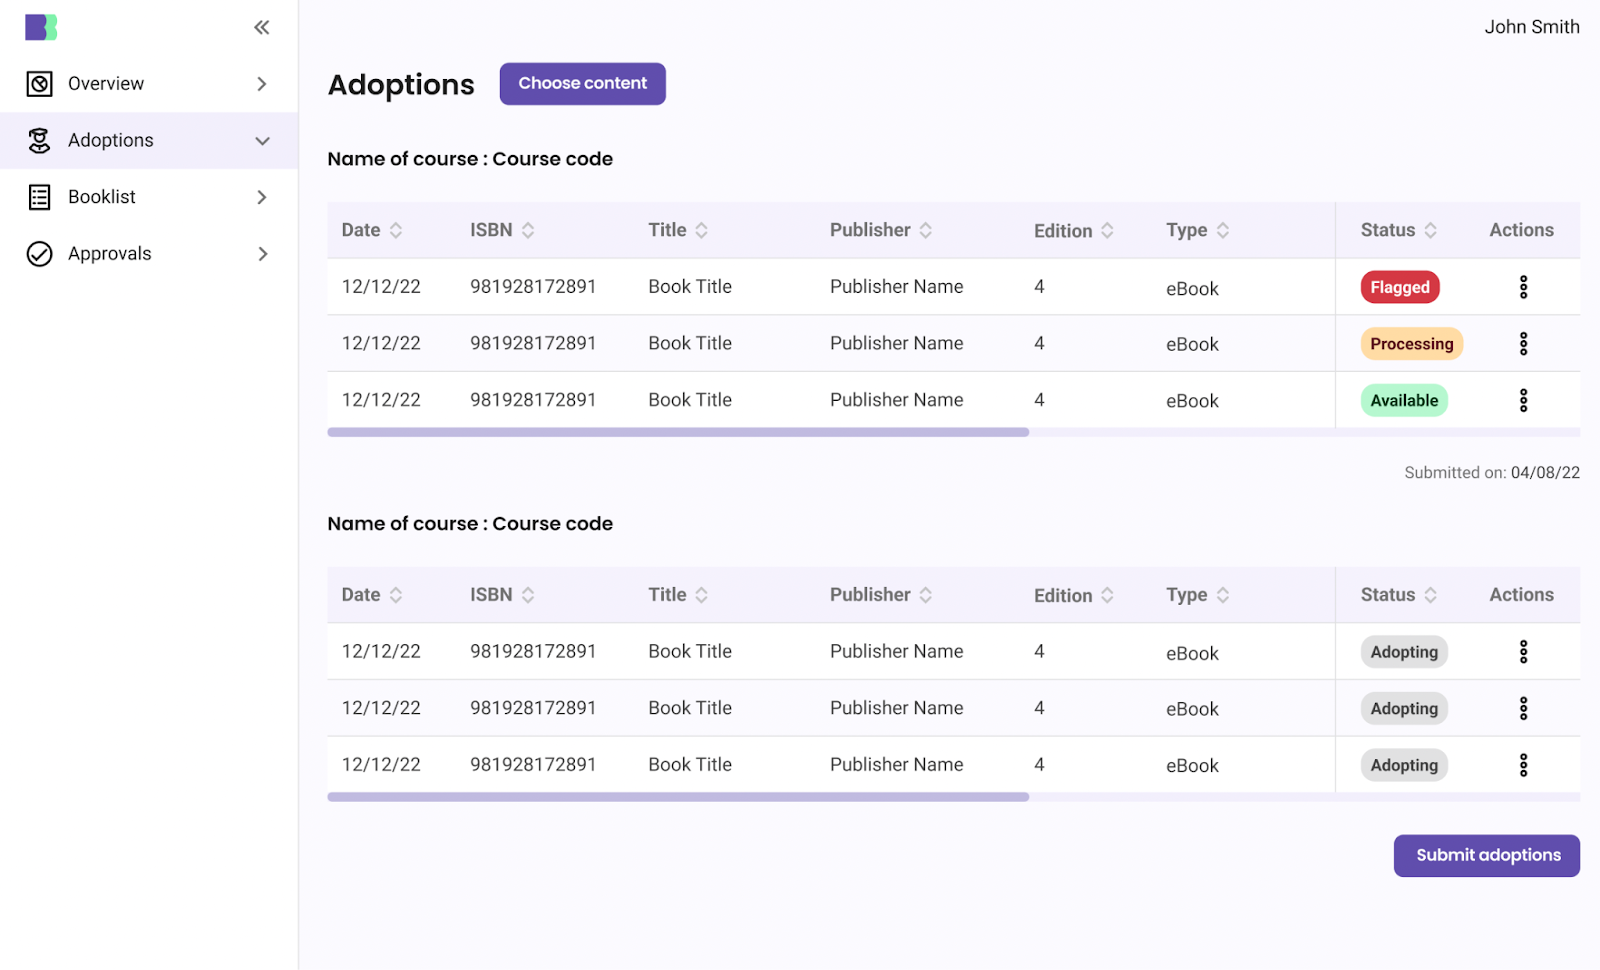Screen dimensions: 1600x970
Task: Sort second table by Status column
Action: point(1431,595)
